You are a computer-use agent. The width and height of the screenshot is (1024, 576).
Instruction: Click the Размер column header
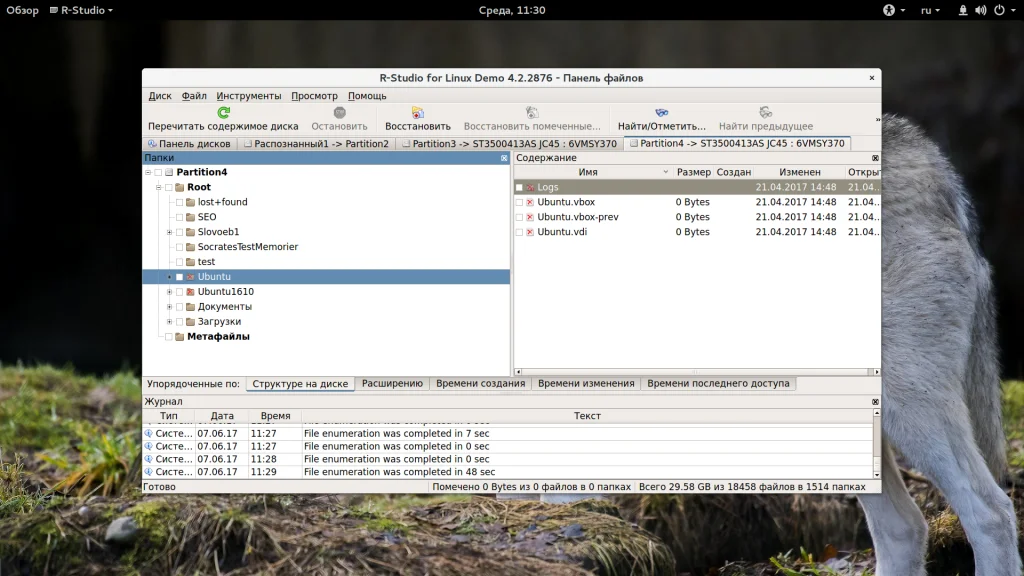693,172
